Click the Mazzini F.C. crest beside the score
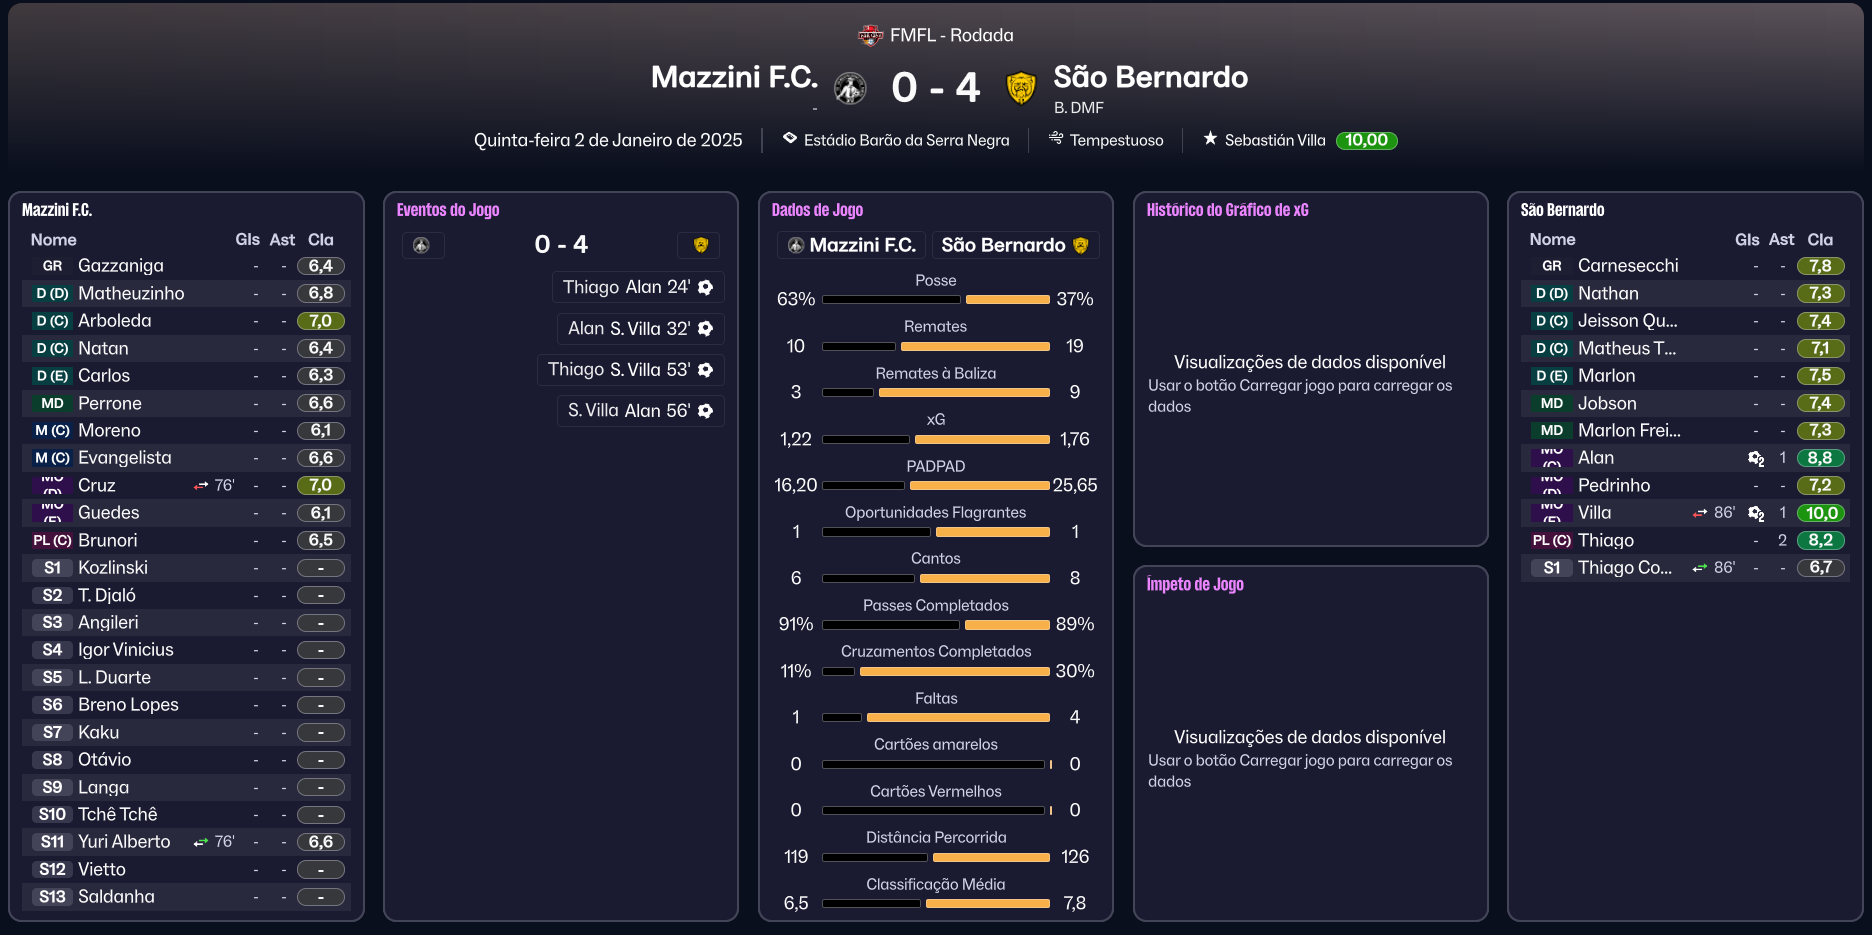The height and width of the screenshot is (935, 1872). pyautogui.click(x=850, y=88)
